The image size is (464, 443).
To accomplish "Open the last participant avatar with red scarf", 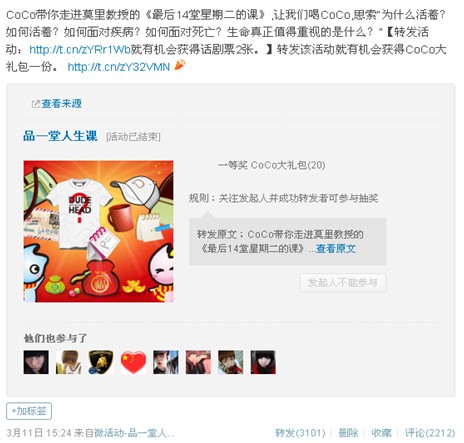I will (263, 362).
